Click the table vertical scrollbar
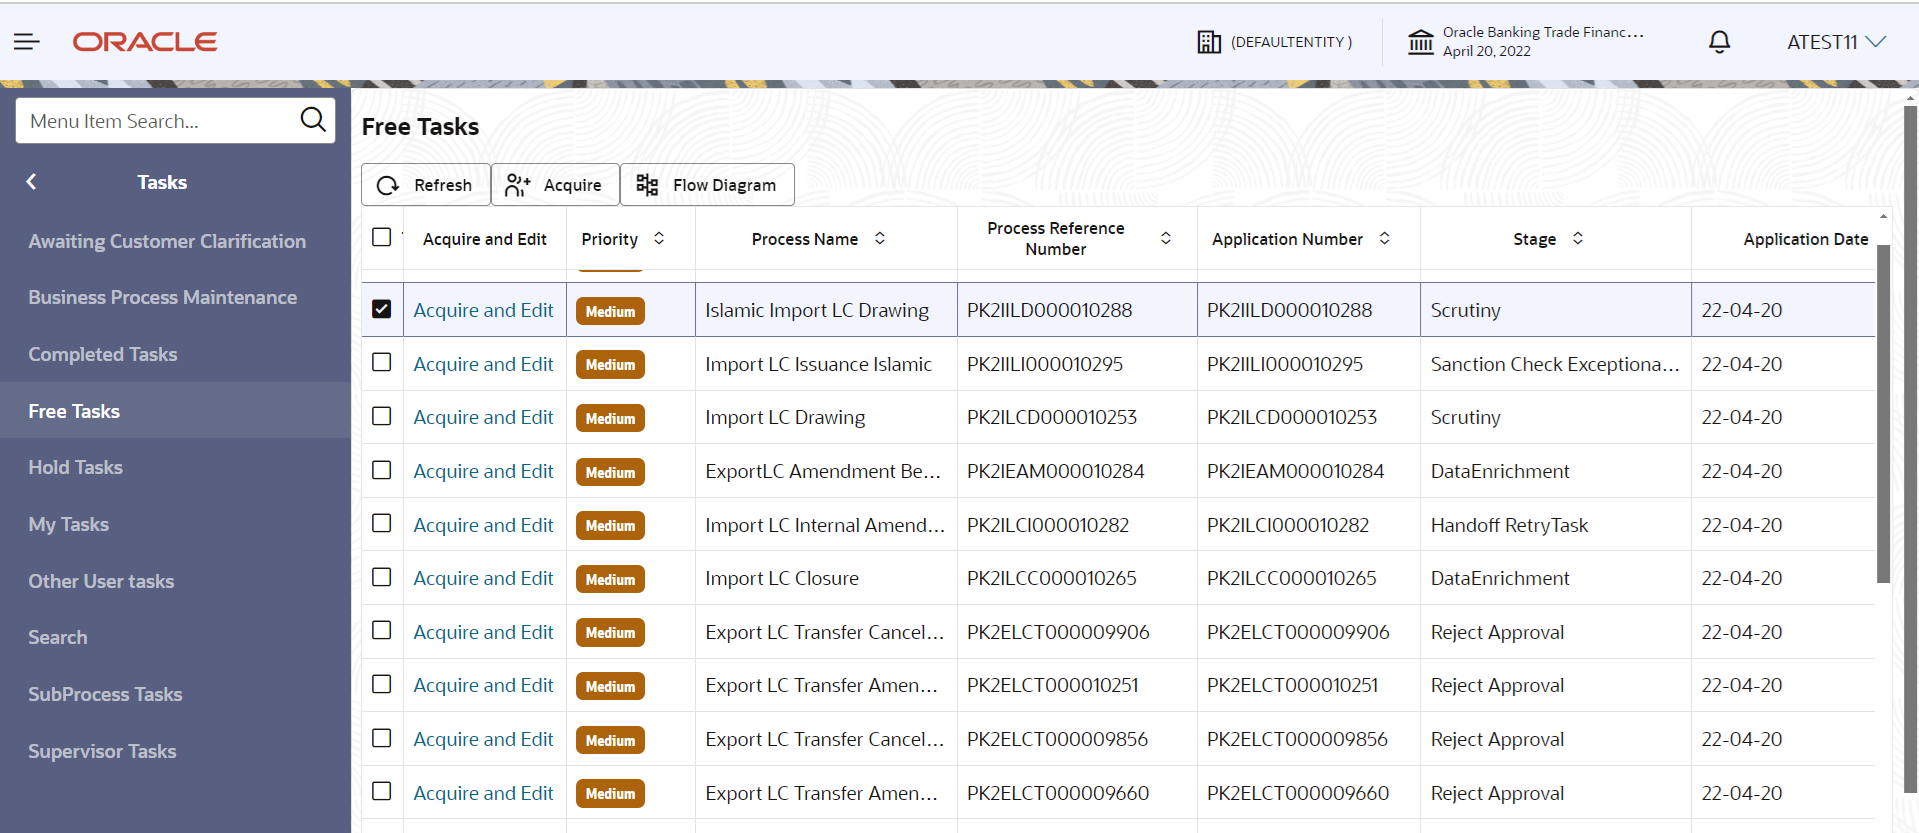Viewport: 1919px width, 833px height. pyautogui.click(x=1883, y=414)
